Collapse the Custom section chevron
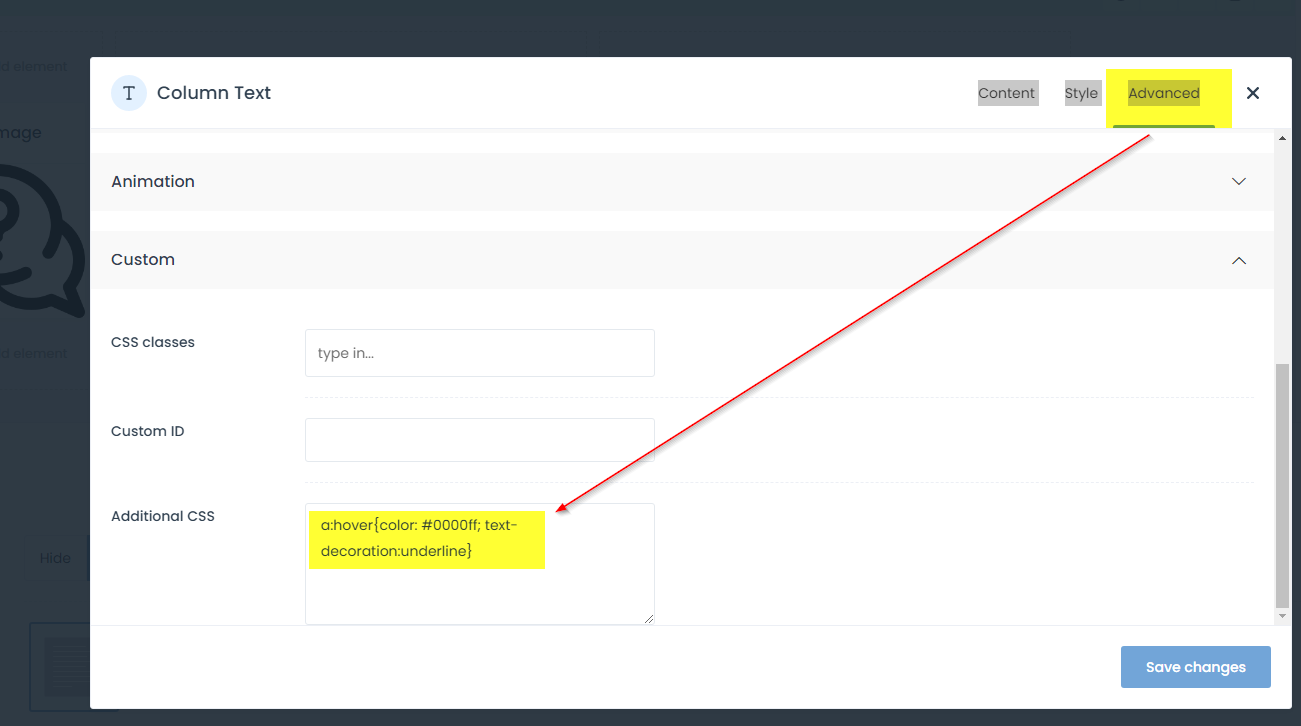This screenshot has height=726, width=1301. point(1239,260)
